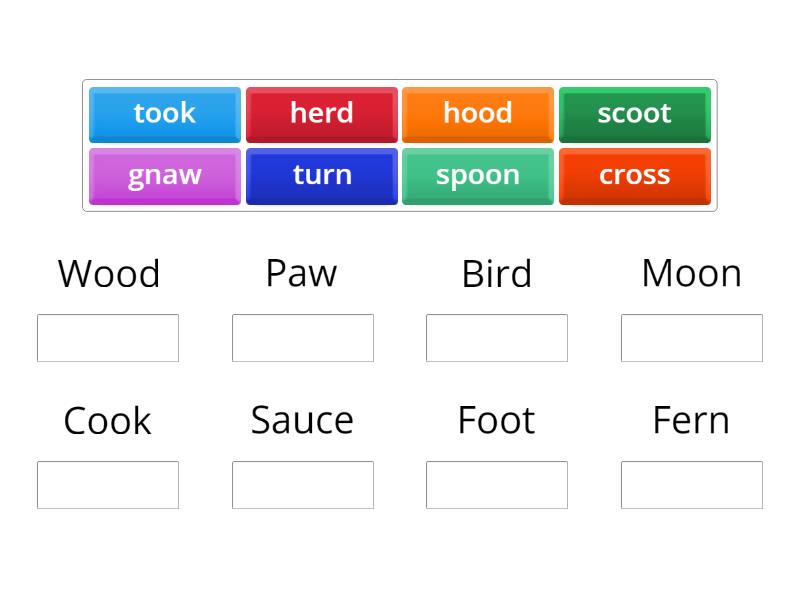Select the "spoon" word tile
This screenshot has width=800, height=600.
pos(478,176)
